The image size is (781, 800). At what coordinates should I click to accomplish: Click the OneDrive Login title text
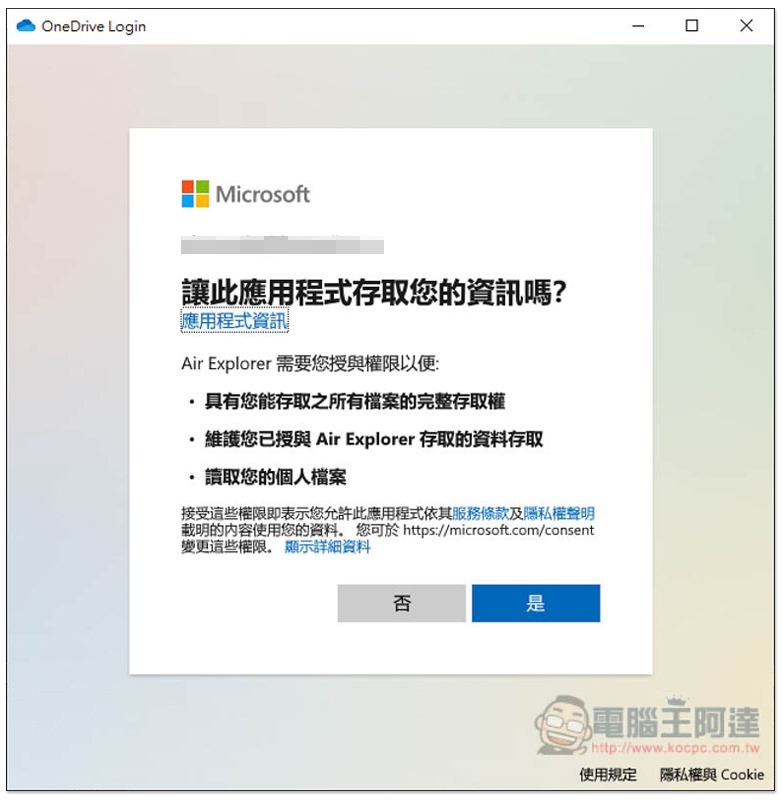tap(94, 26)
